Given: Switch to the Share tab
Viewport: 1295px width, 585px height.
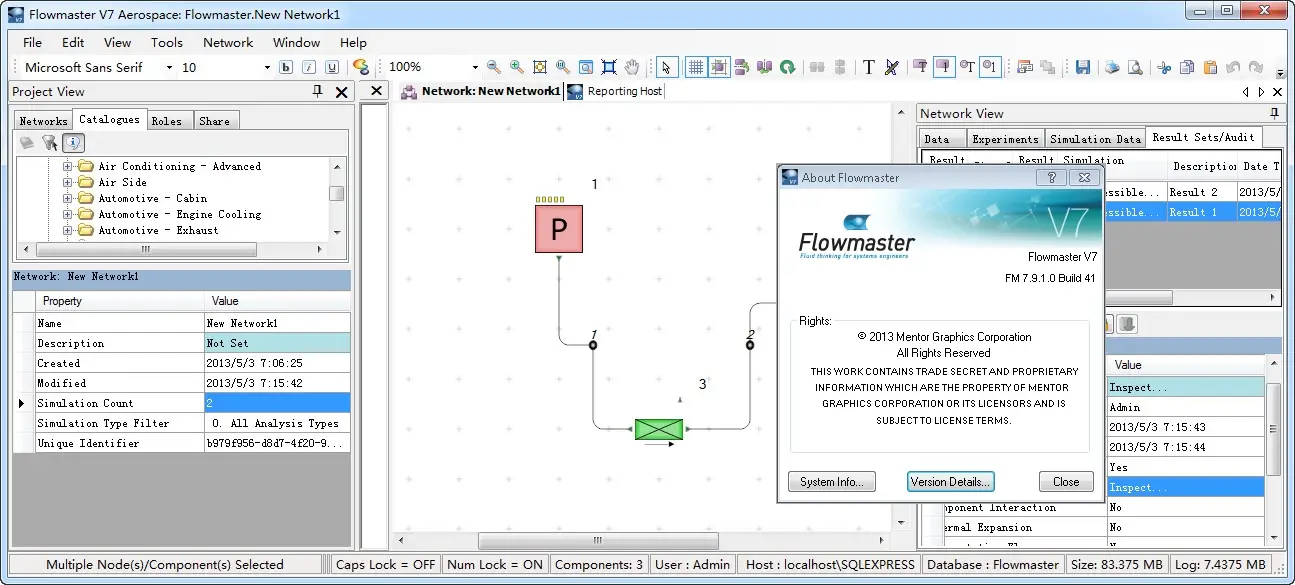Looking at the screenshot, I should (x=214, y=121).
